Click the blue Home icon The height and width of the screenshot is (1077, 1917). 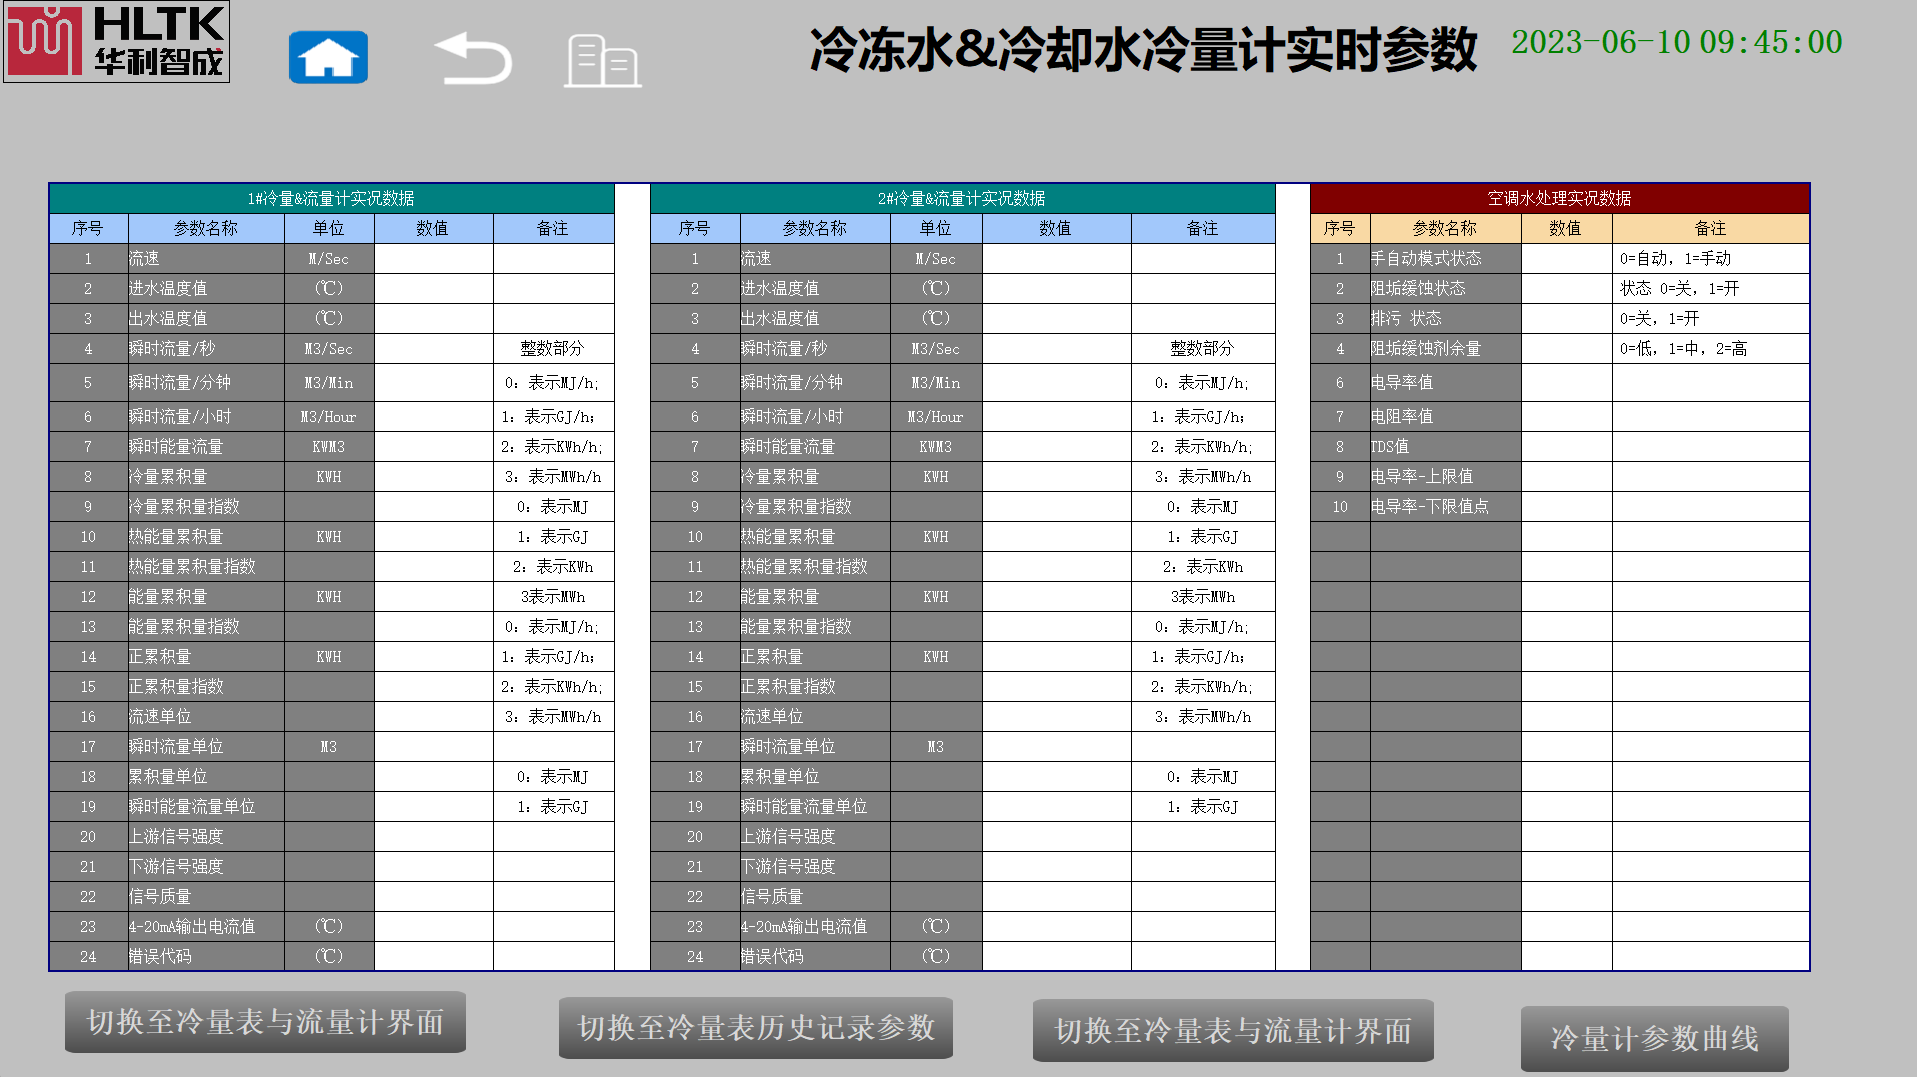tap(328, 57)
